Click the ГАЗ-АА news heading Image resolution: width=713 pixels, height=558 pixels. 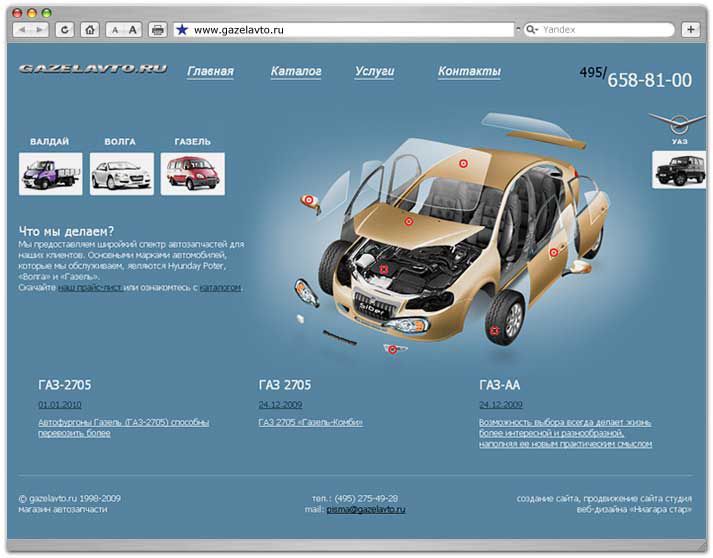click(x=499, y=385)
